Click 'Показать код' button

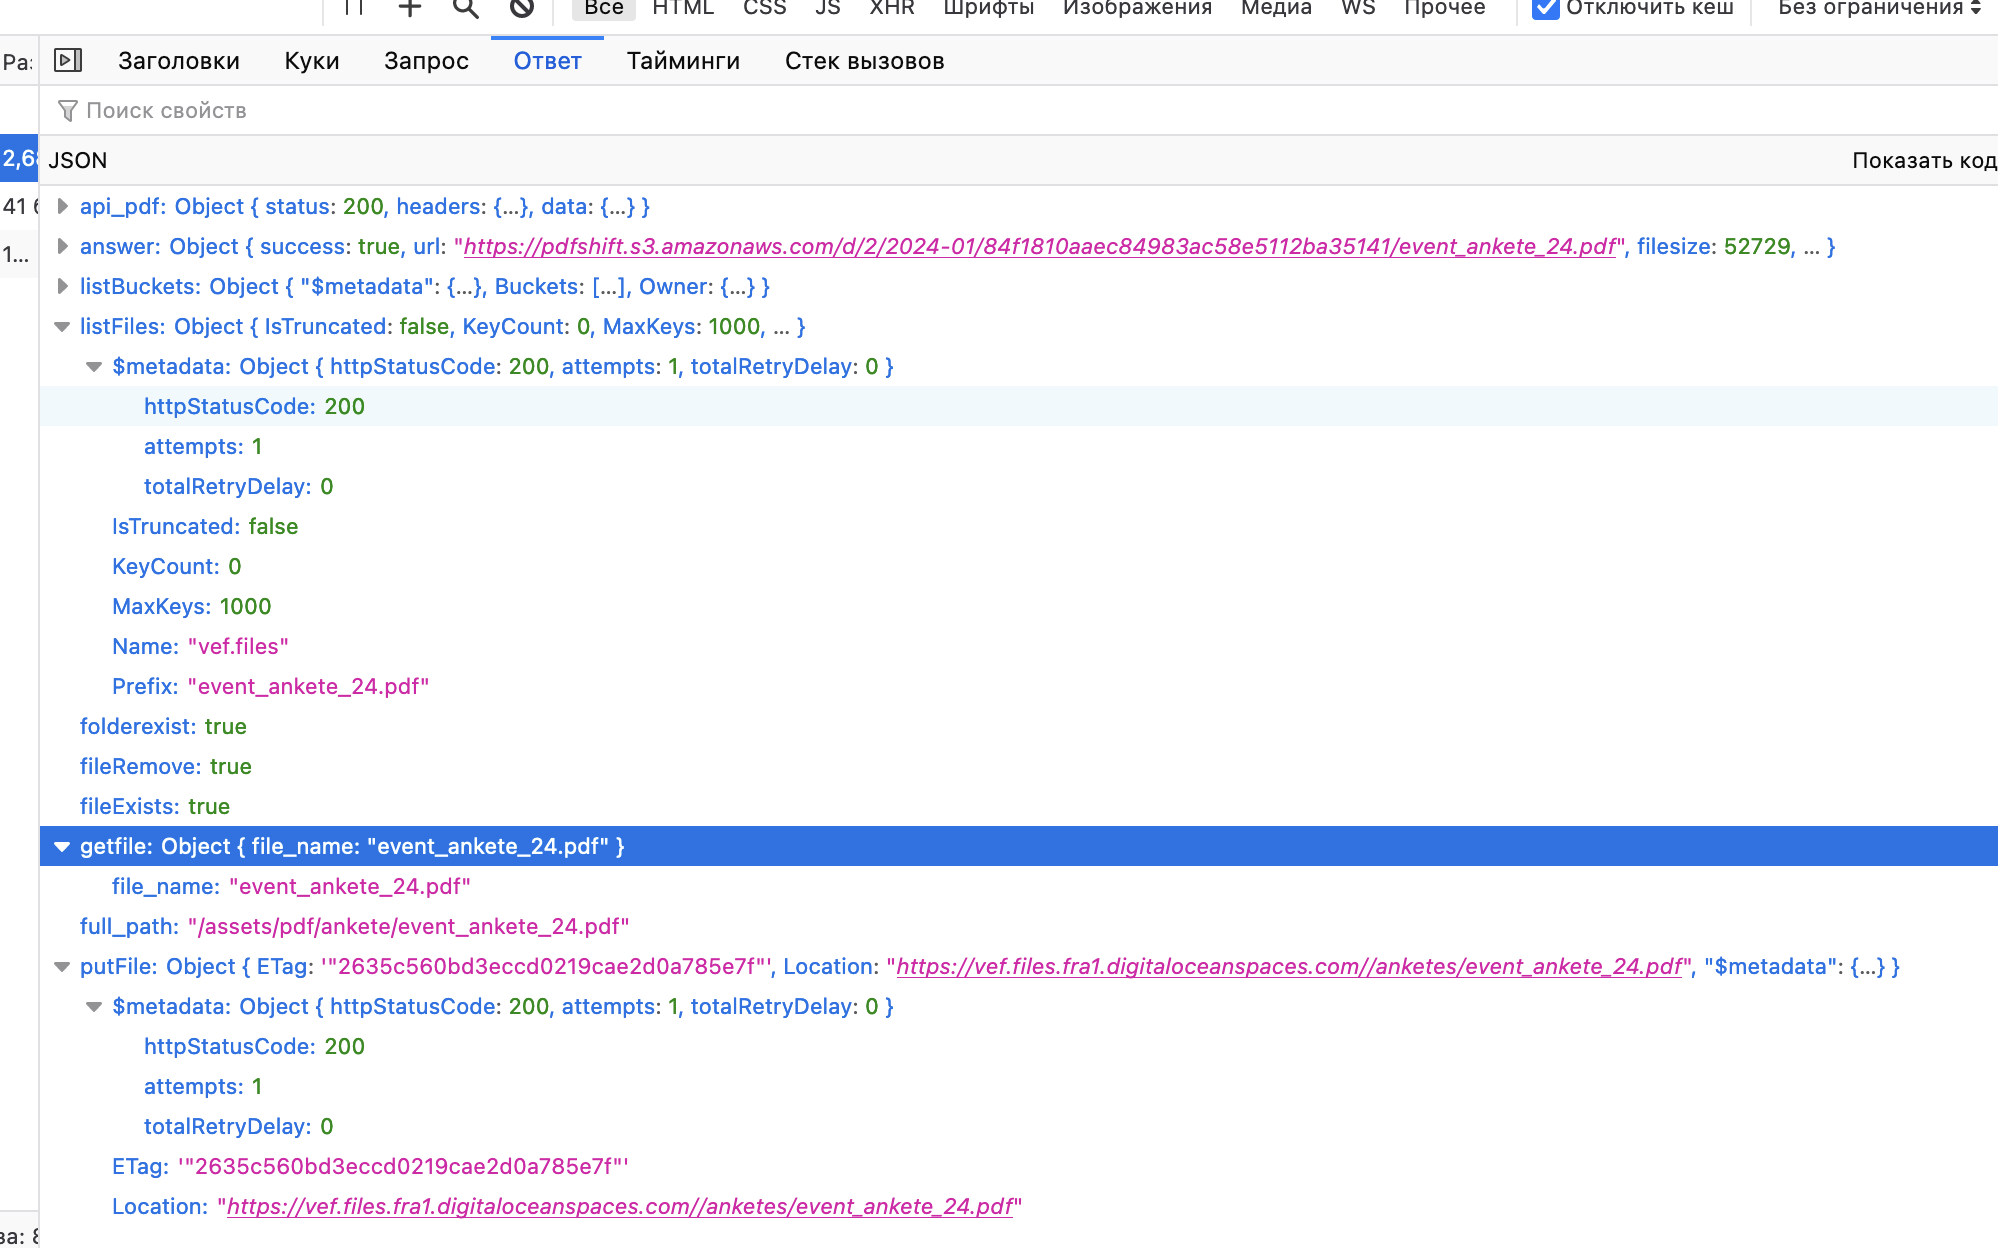1922,160
